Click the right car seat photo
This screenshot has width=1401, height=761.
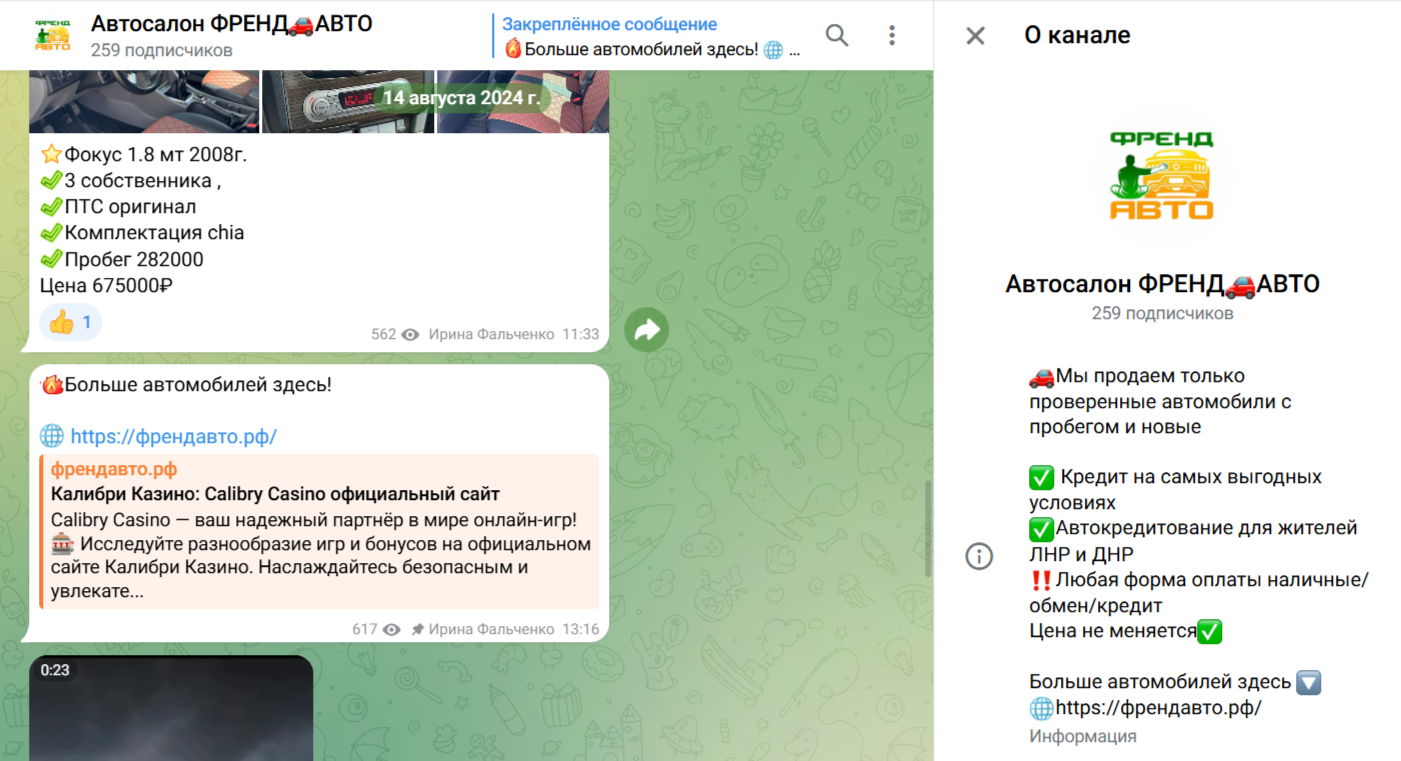click(523, 101)
